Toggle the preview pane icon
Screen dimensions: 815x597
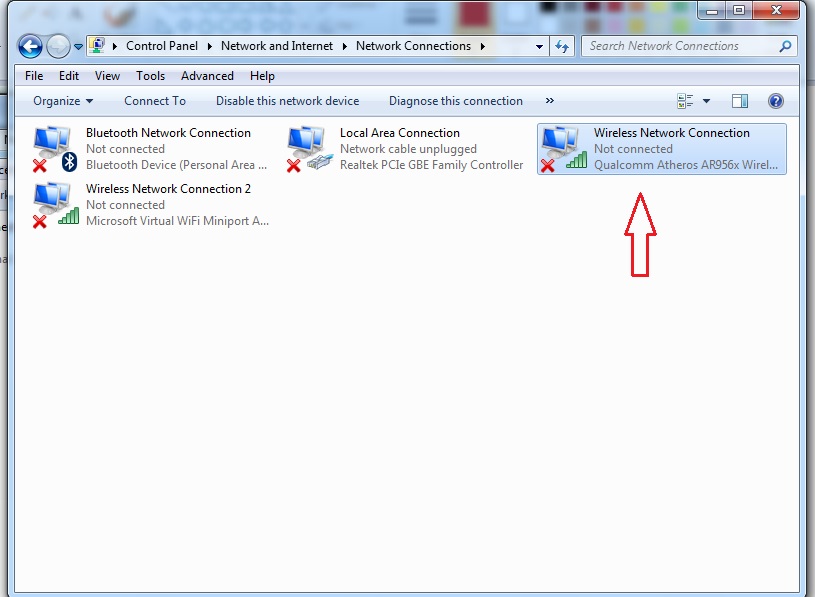[x=740, y=101]
